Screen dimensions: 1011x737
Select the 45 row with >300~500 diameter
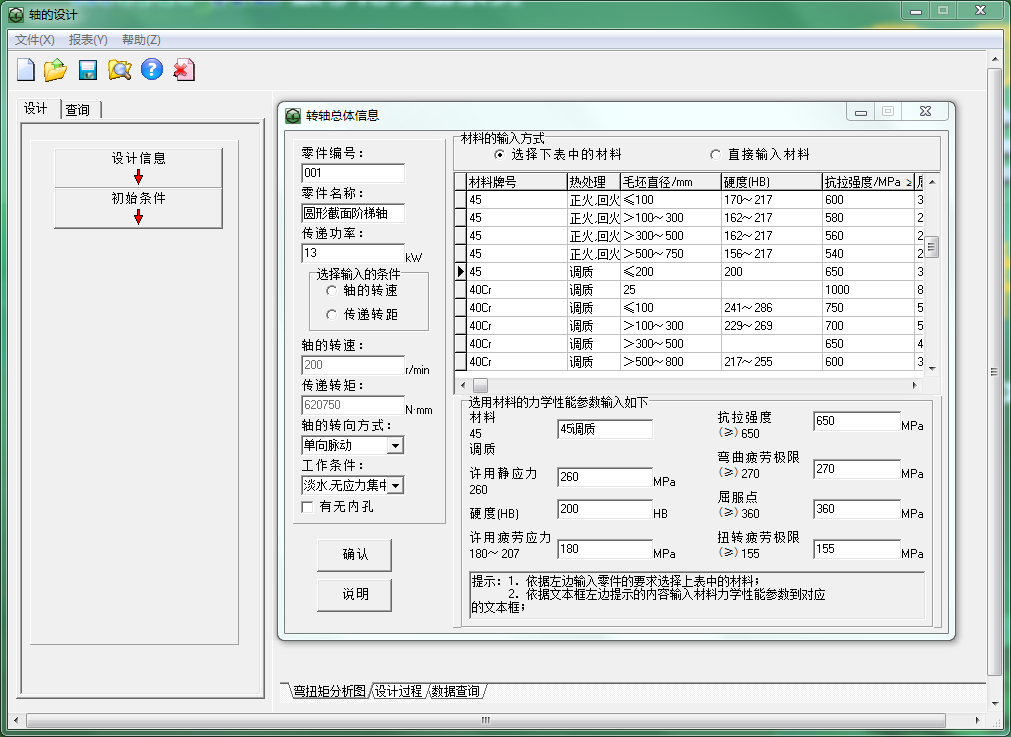point(690,236)
